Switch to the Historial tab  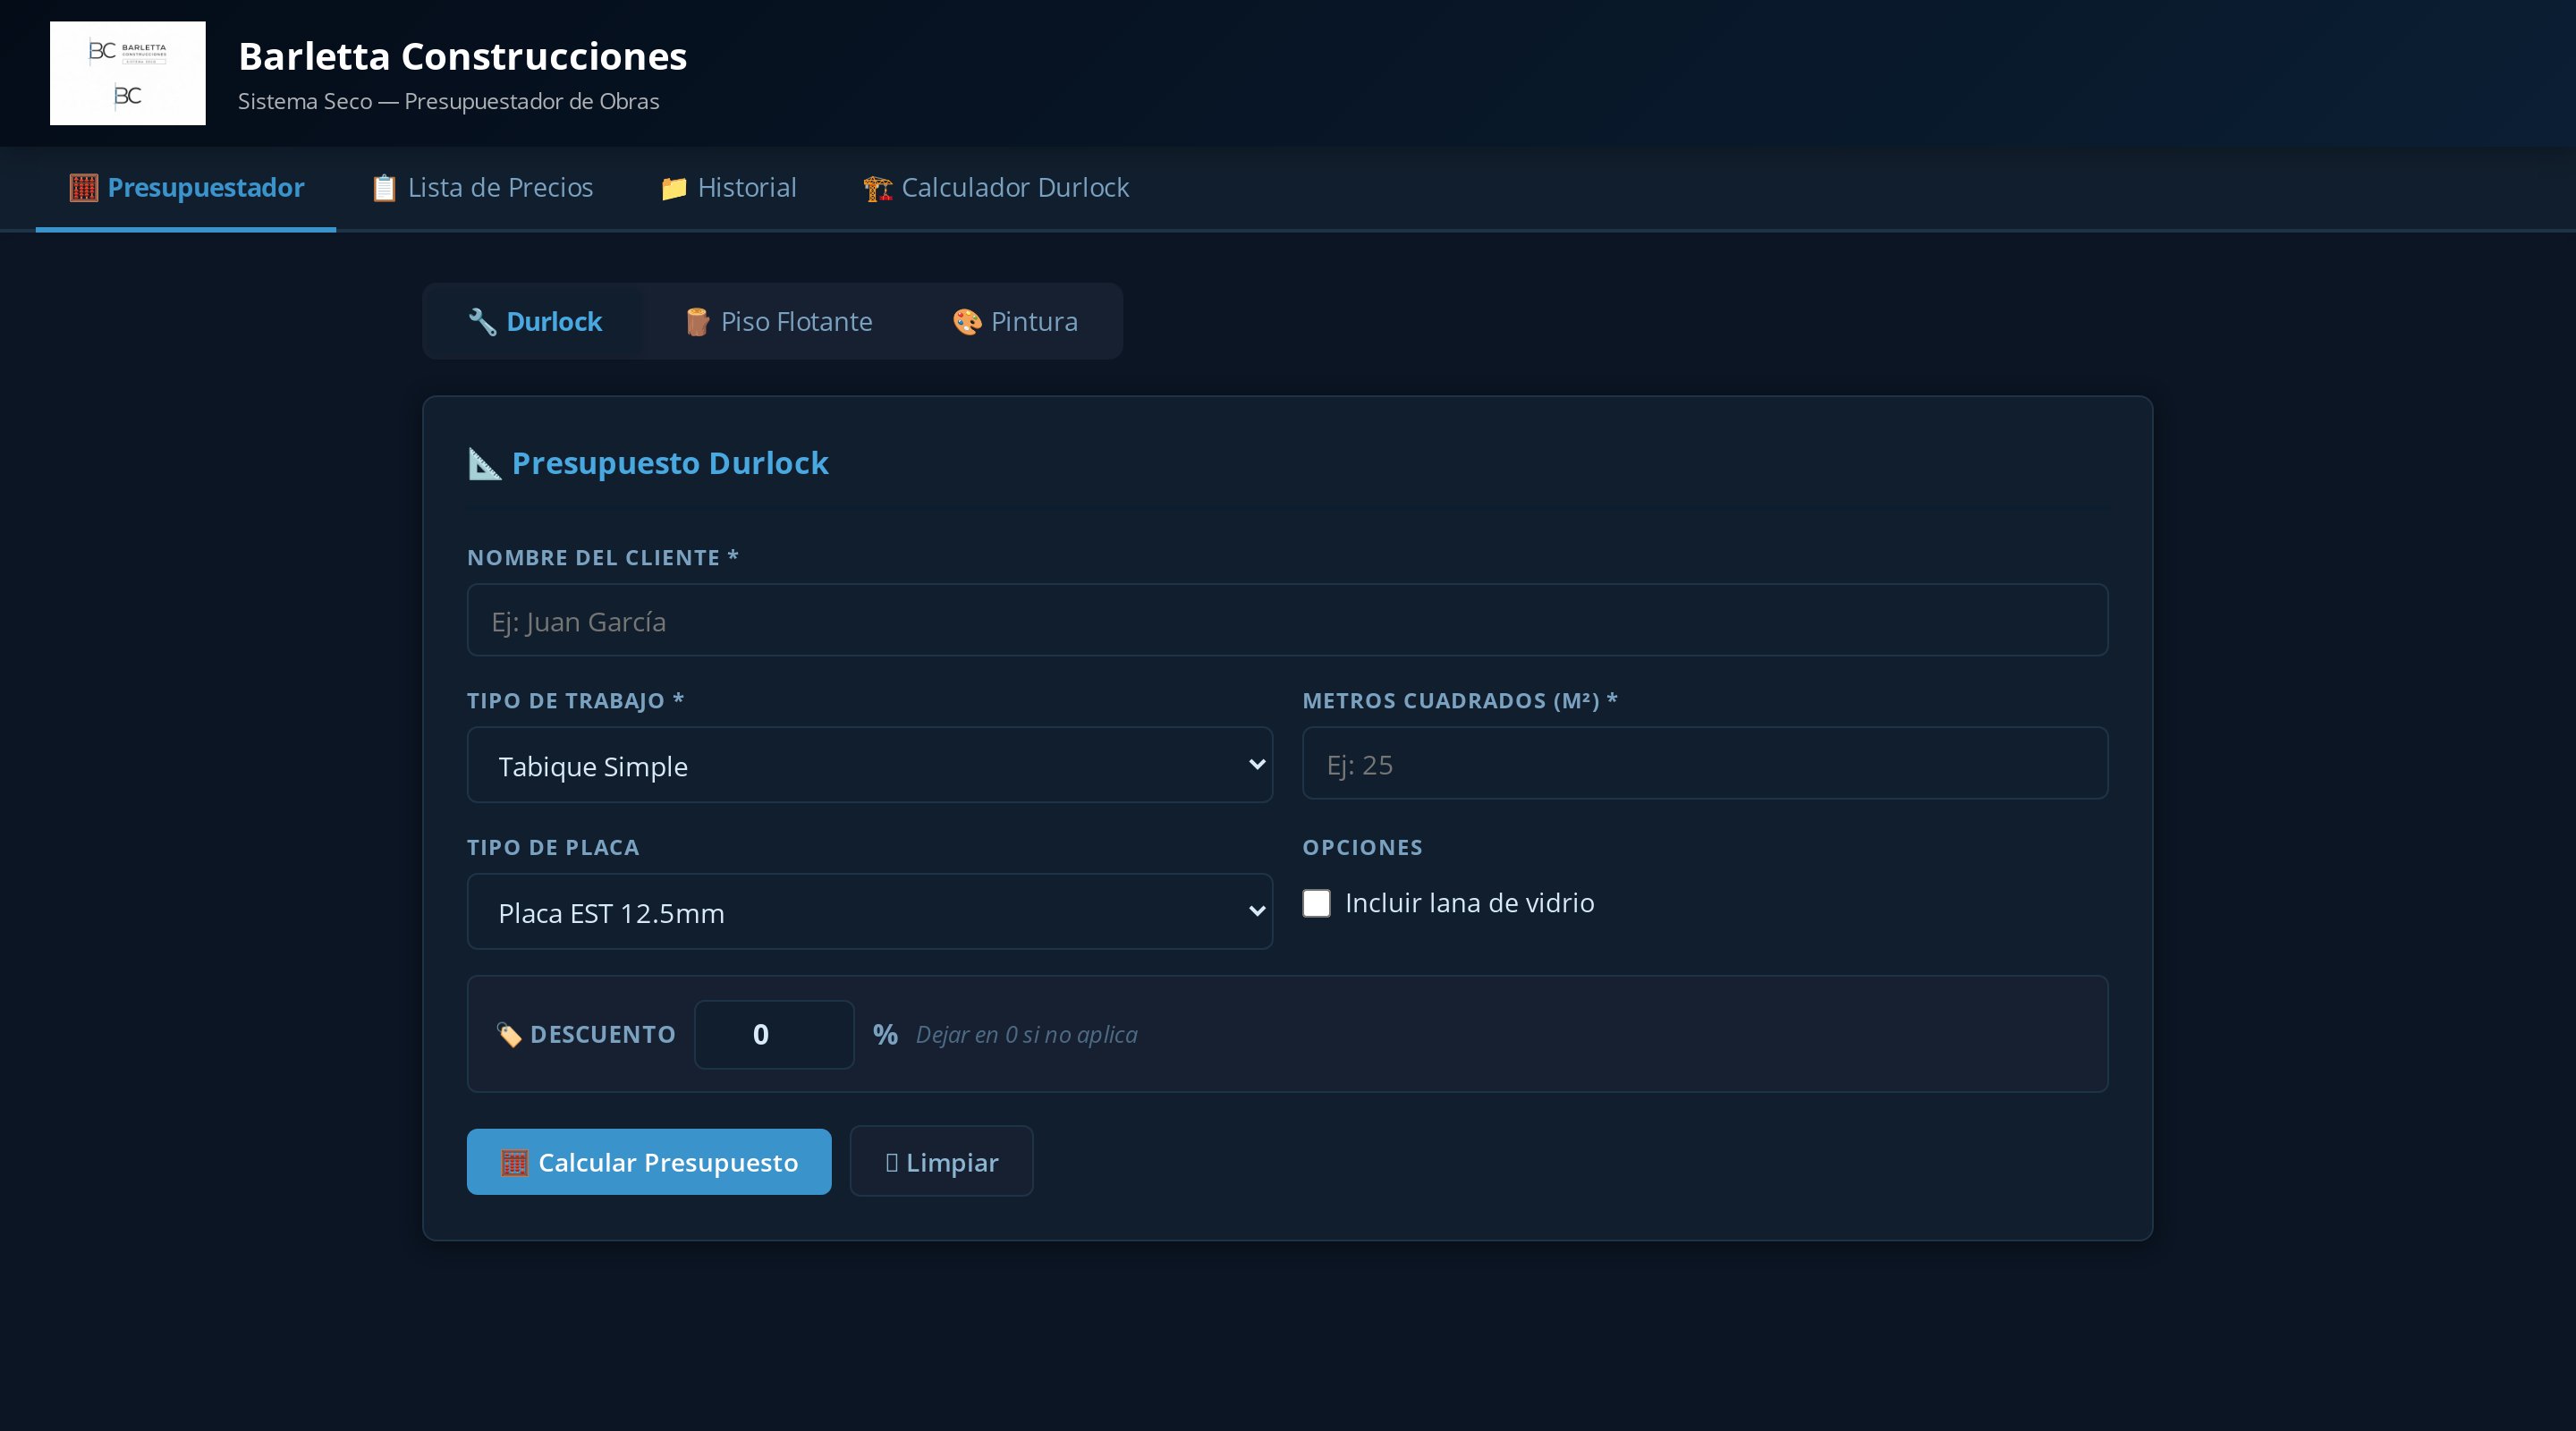[728, 188]
